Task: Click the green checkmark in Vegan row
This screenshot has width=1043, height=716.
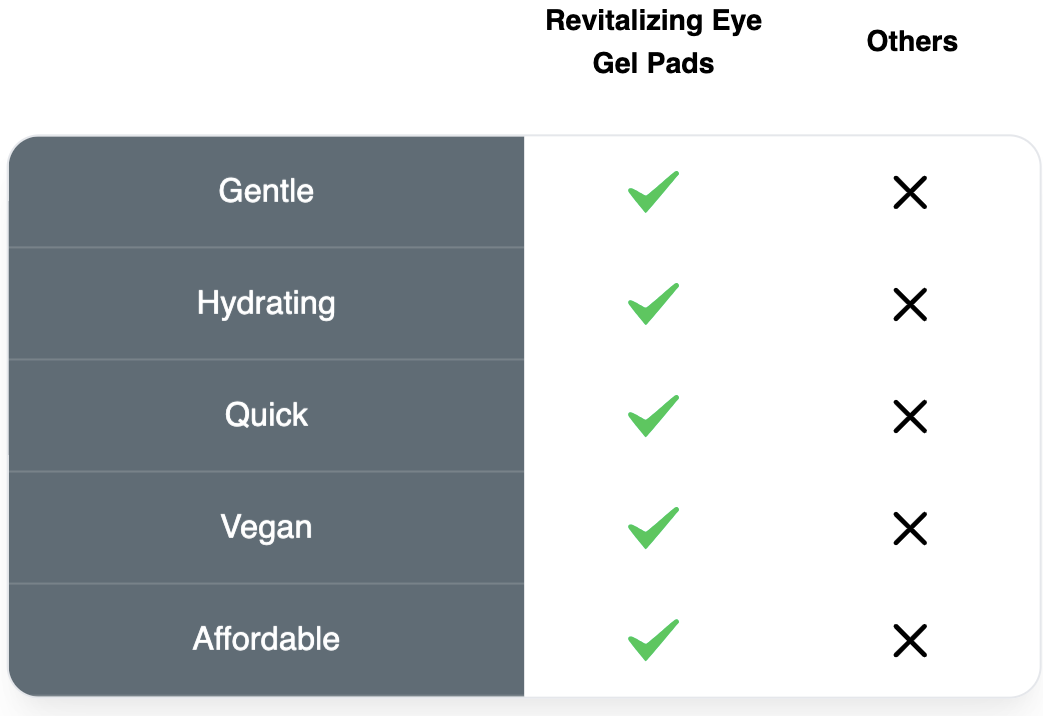Action: [653, 528]
